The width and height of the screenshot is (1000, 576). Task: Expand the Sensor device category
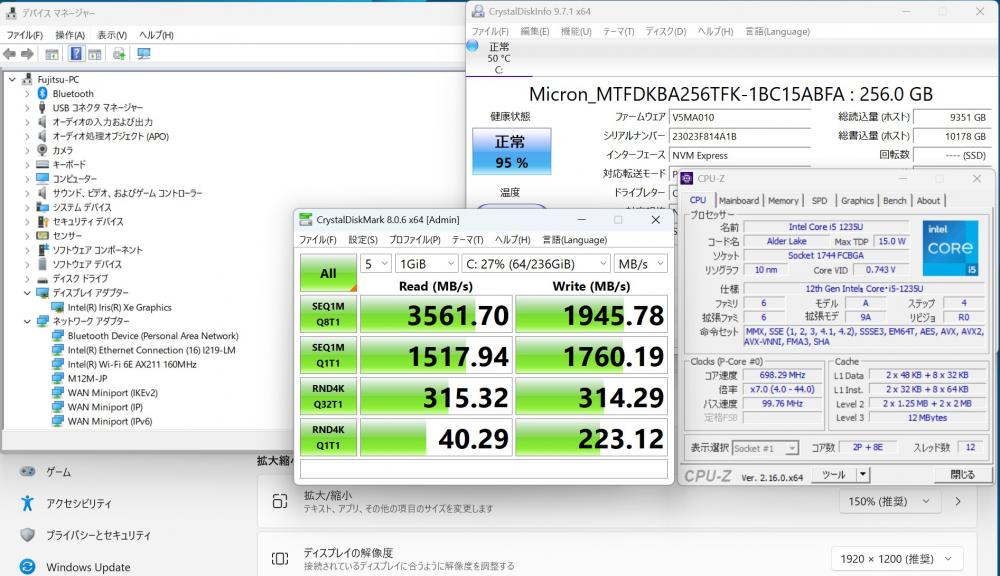26,236
